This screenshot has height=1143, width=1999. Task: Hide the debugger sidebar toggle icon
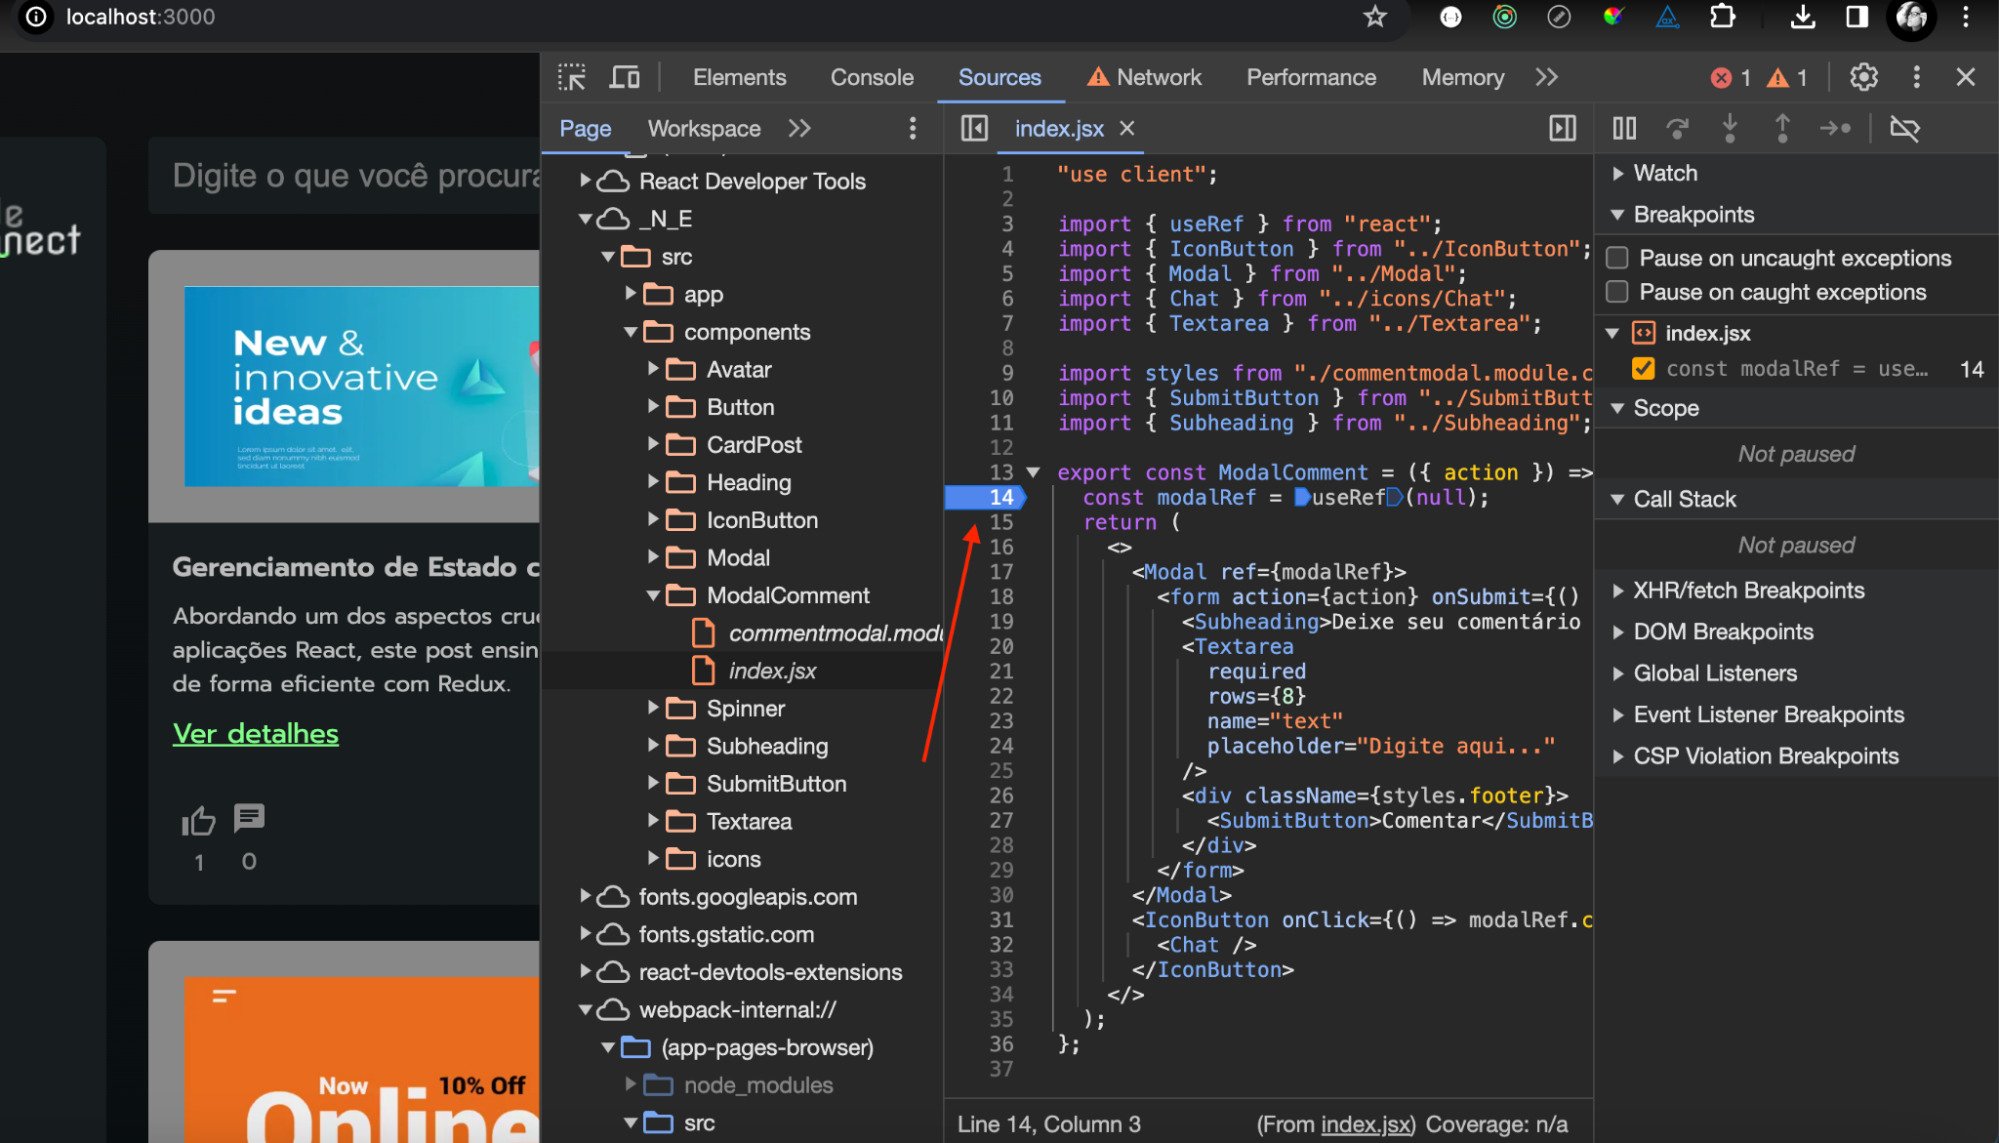pyautogui.click(x=1562, y=128)
